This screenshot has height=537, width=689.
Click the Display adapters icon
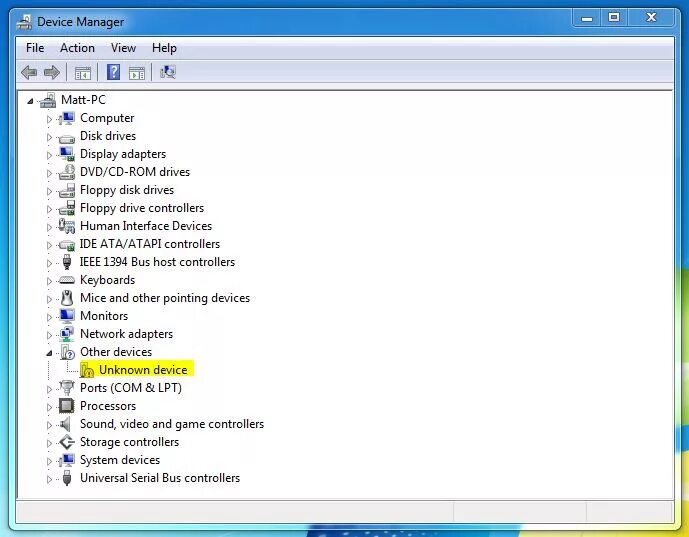[67, 154]
